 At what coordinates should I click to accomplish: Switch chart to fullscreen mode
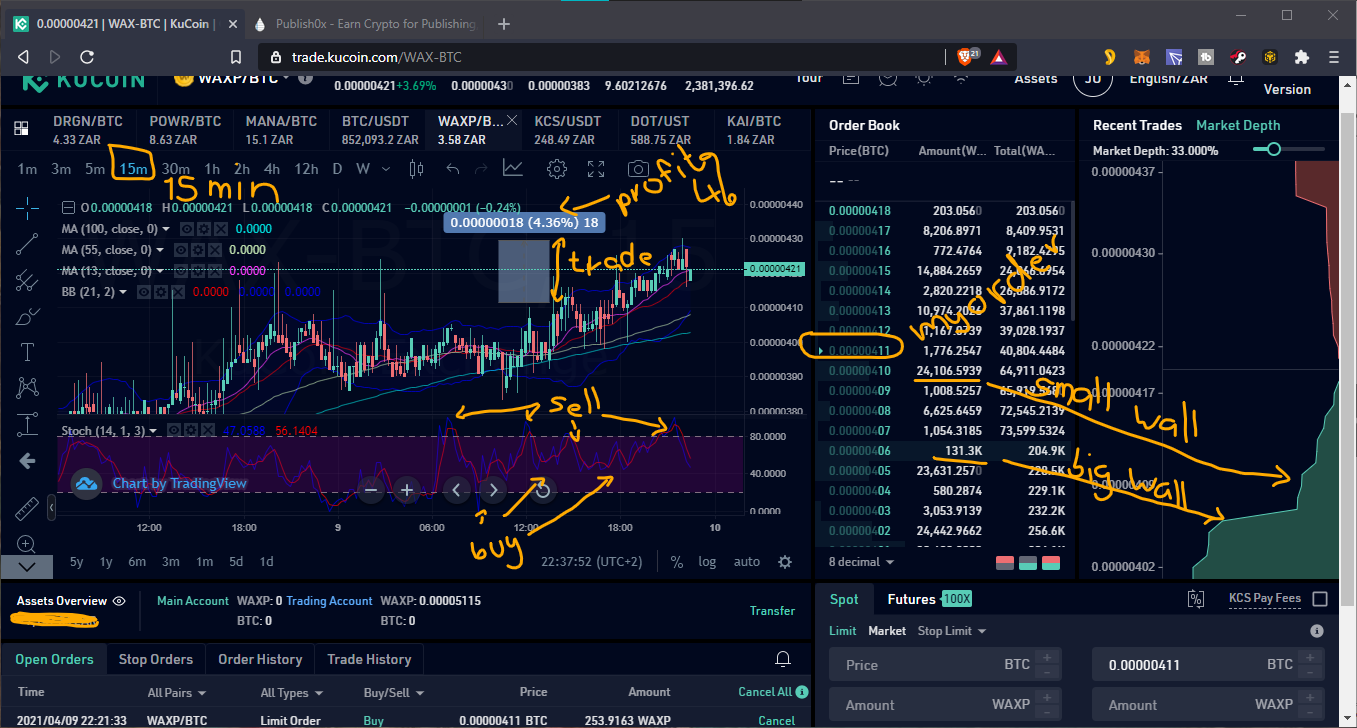pos(596,169)
